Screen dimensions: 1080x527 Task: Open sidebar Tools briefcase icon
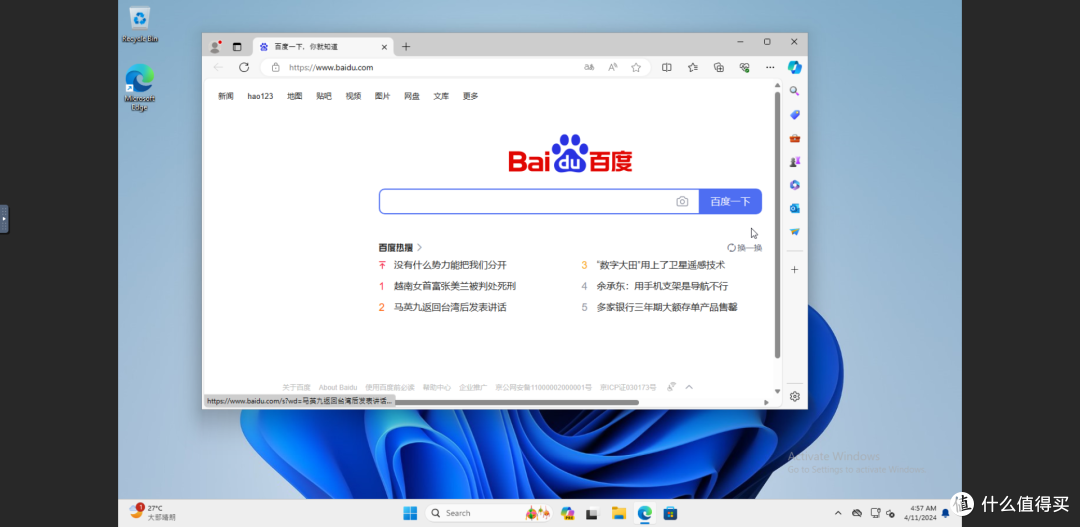[x=794, y=138]
